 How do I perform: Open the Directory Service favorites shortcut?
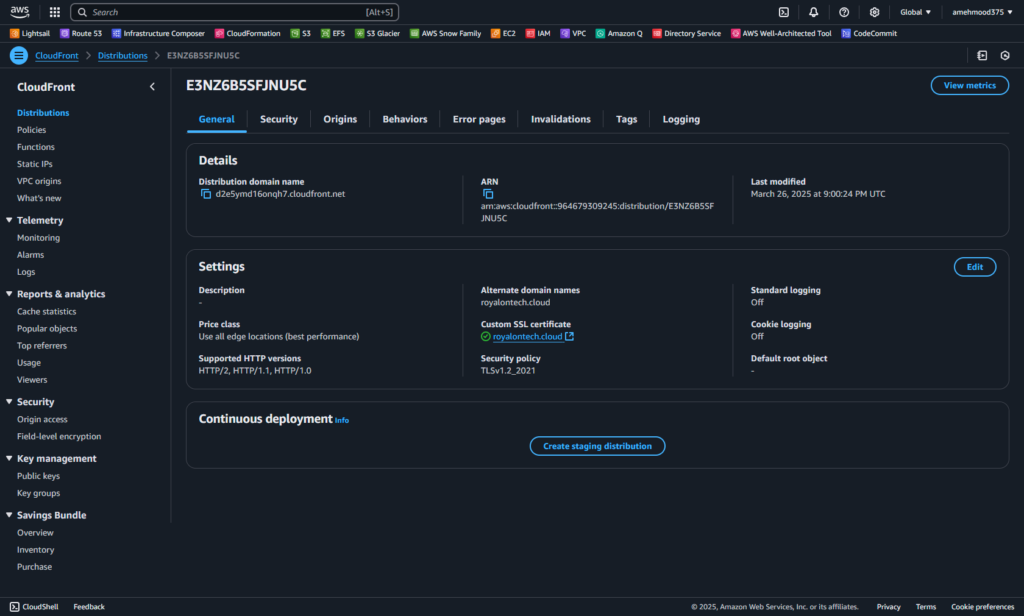(686, 33)
